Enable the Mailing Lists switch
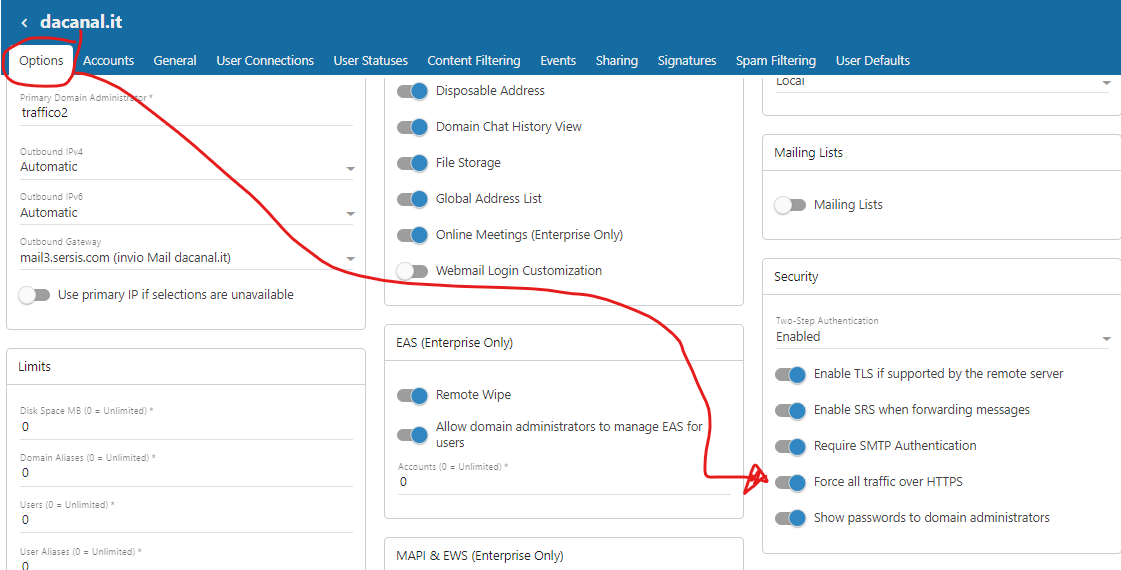Image resolution: width=1121 pixels, height=570 pixels. coord(790,205)
